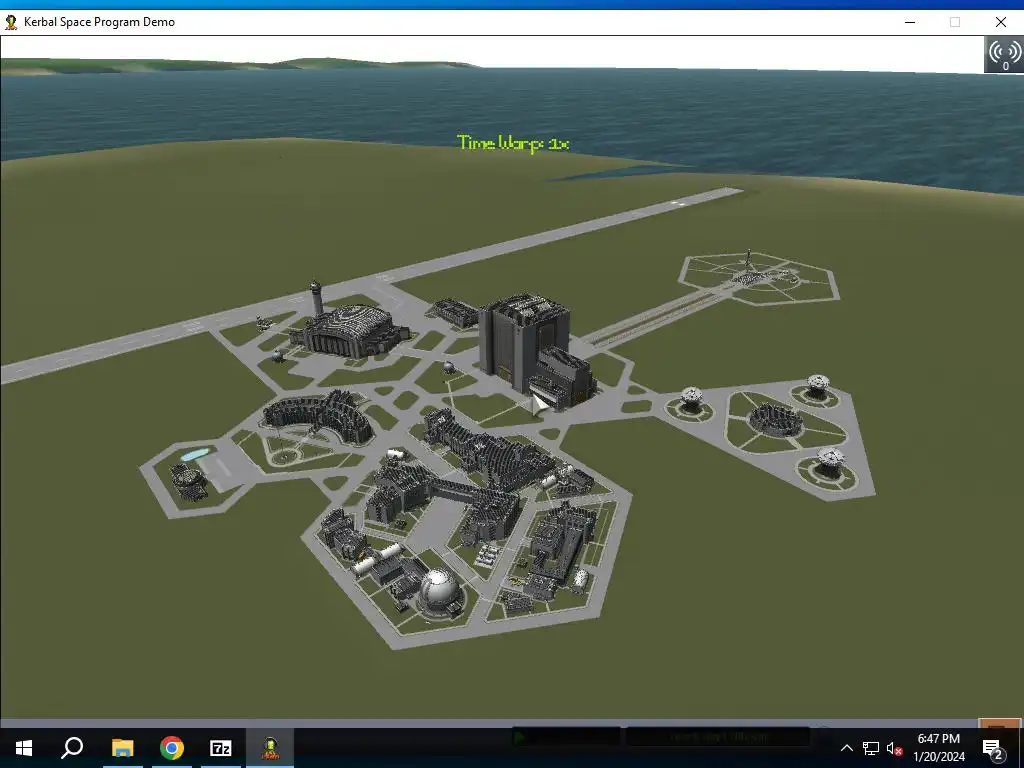The width and height of the screenshot is (1024, 768).
Task: Select the Launch Pad at the crawlerway end
Action: point(758,278)
